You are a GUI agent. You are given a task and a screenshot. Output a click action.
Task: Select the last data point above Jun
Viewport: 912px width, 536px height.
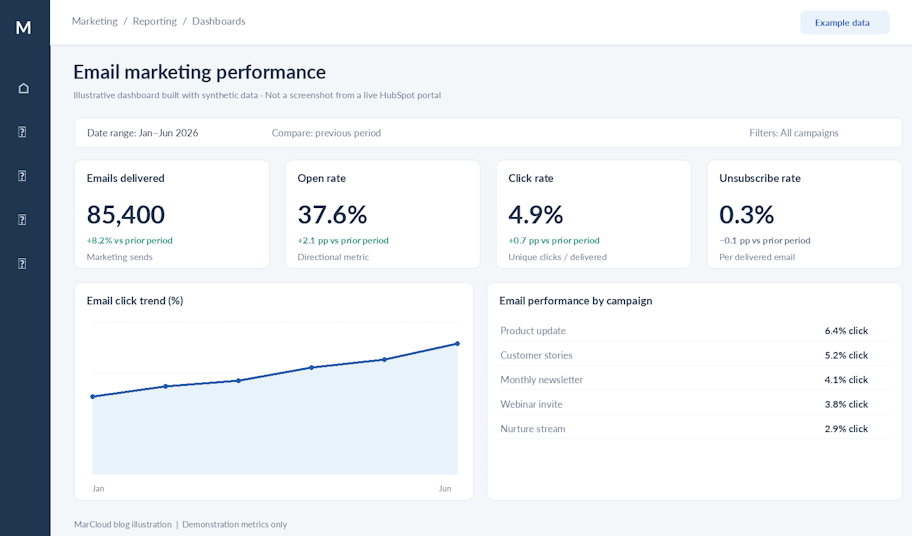(458, 344)
